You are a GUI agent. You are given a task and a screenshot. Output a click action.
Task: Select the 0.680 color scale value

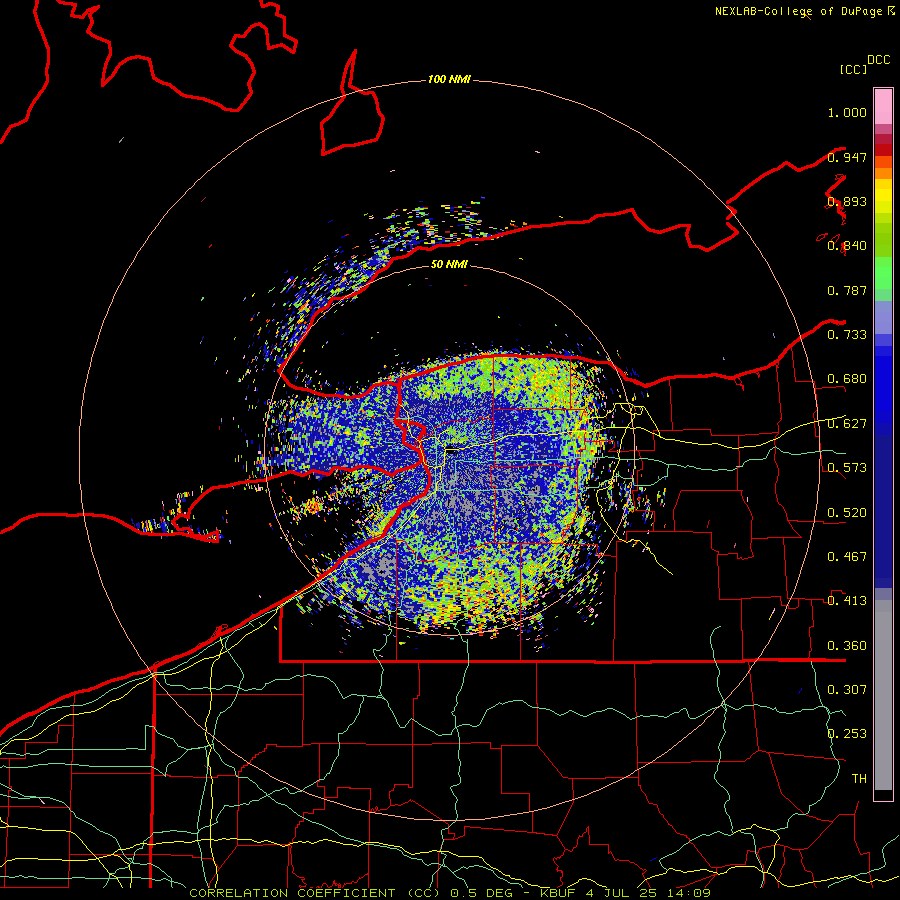pos(847,379)
